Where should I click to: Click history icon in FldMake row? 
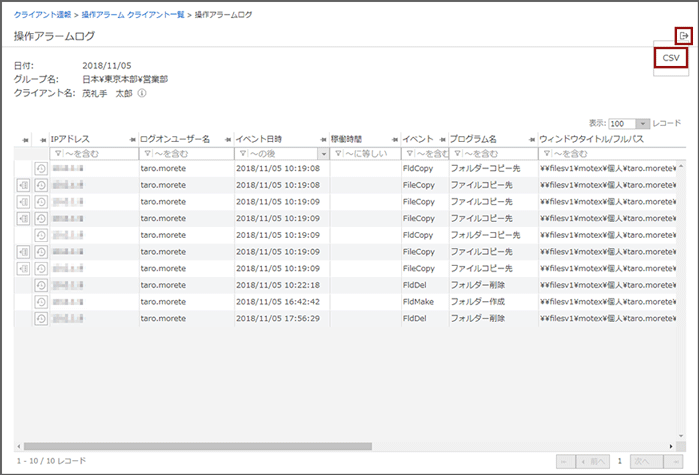click(42, 301)
